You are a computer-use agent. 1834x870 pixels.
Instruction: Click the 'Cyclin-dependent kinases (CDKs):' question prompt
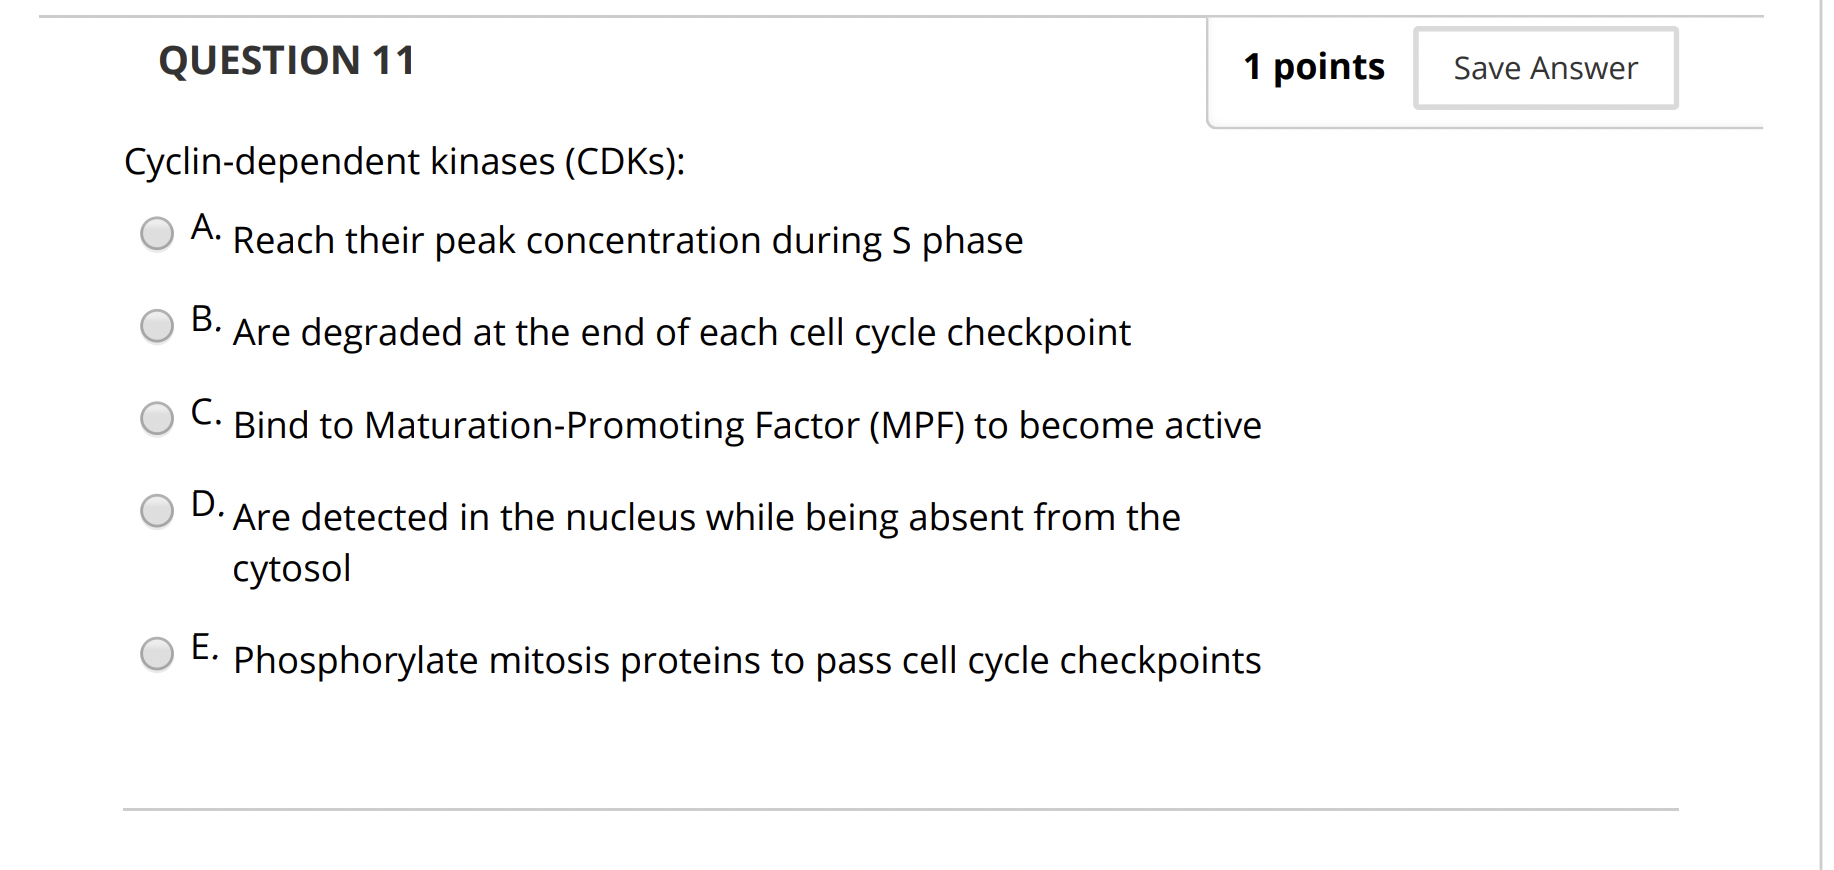(404, 162)
